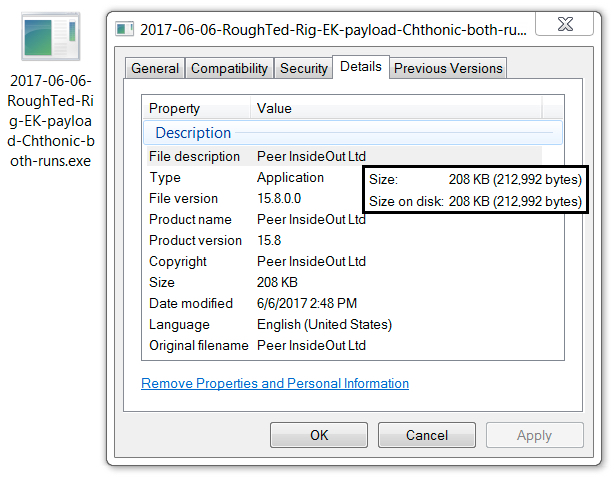Select the File description row
The image size is (614, 478).
tap(345, 156)
